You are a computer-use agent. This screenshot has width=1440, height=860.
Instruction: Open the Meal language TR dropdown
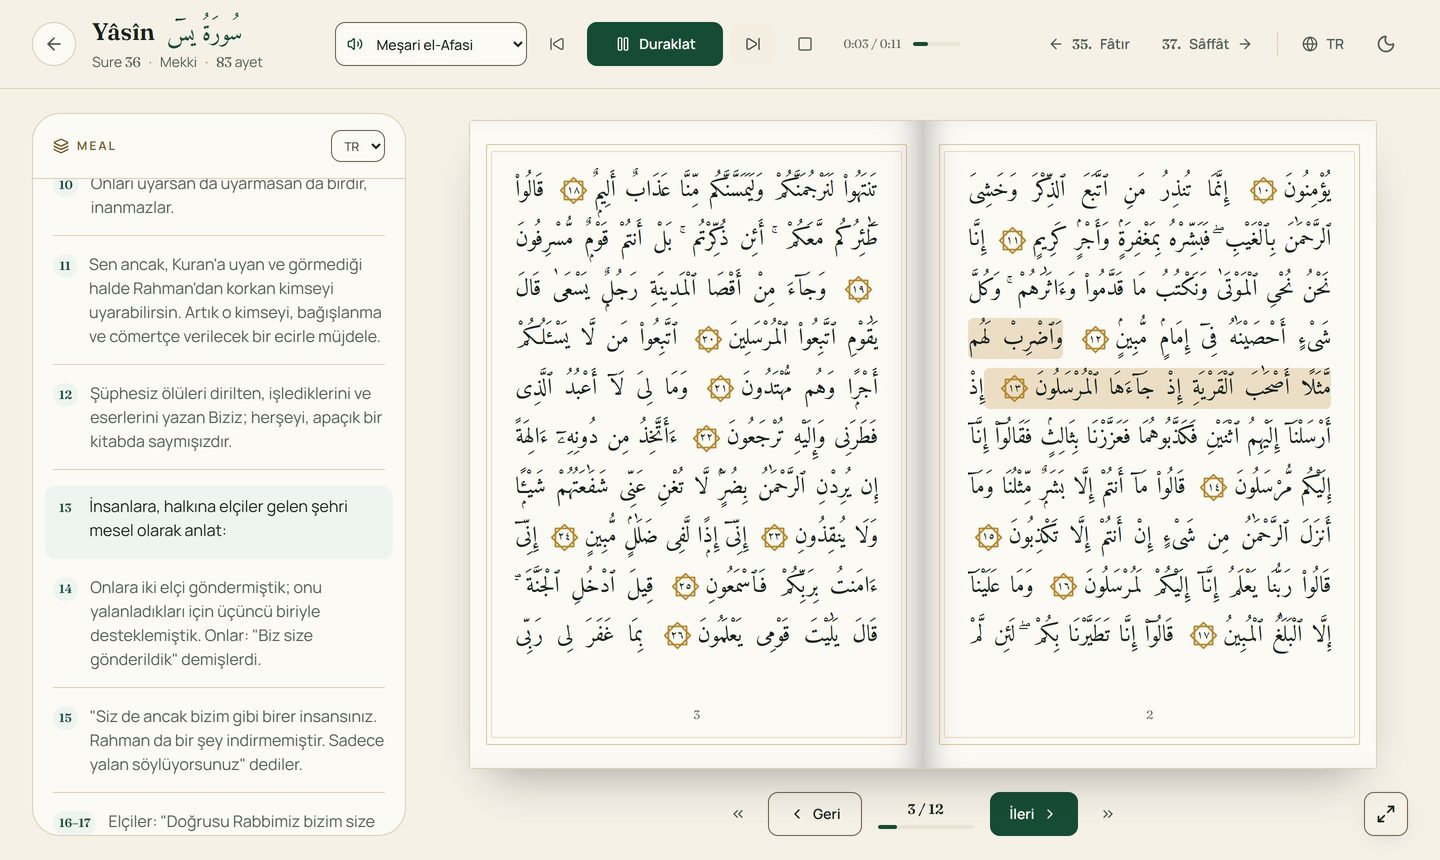coord(358,146)
